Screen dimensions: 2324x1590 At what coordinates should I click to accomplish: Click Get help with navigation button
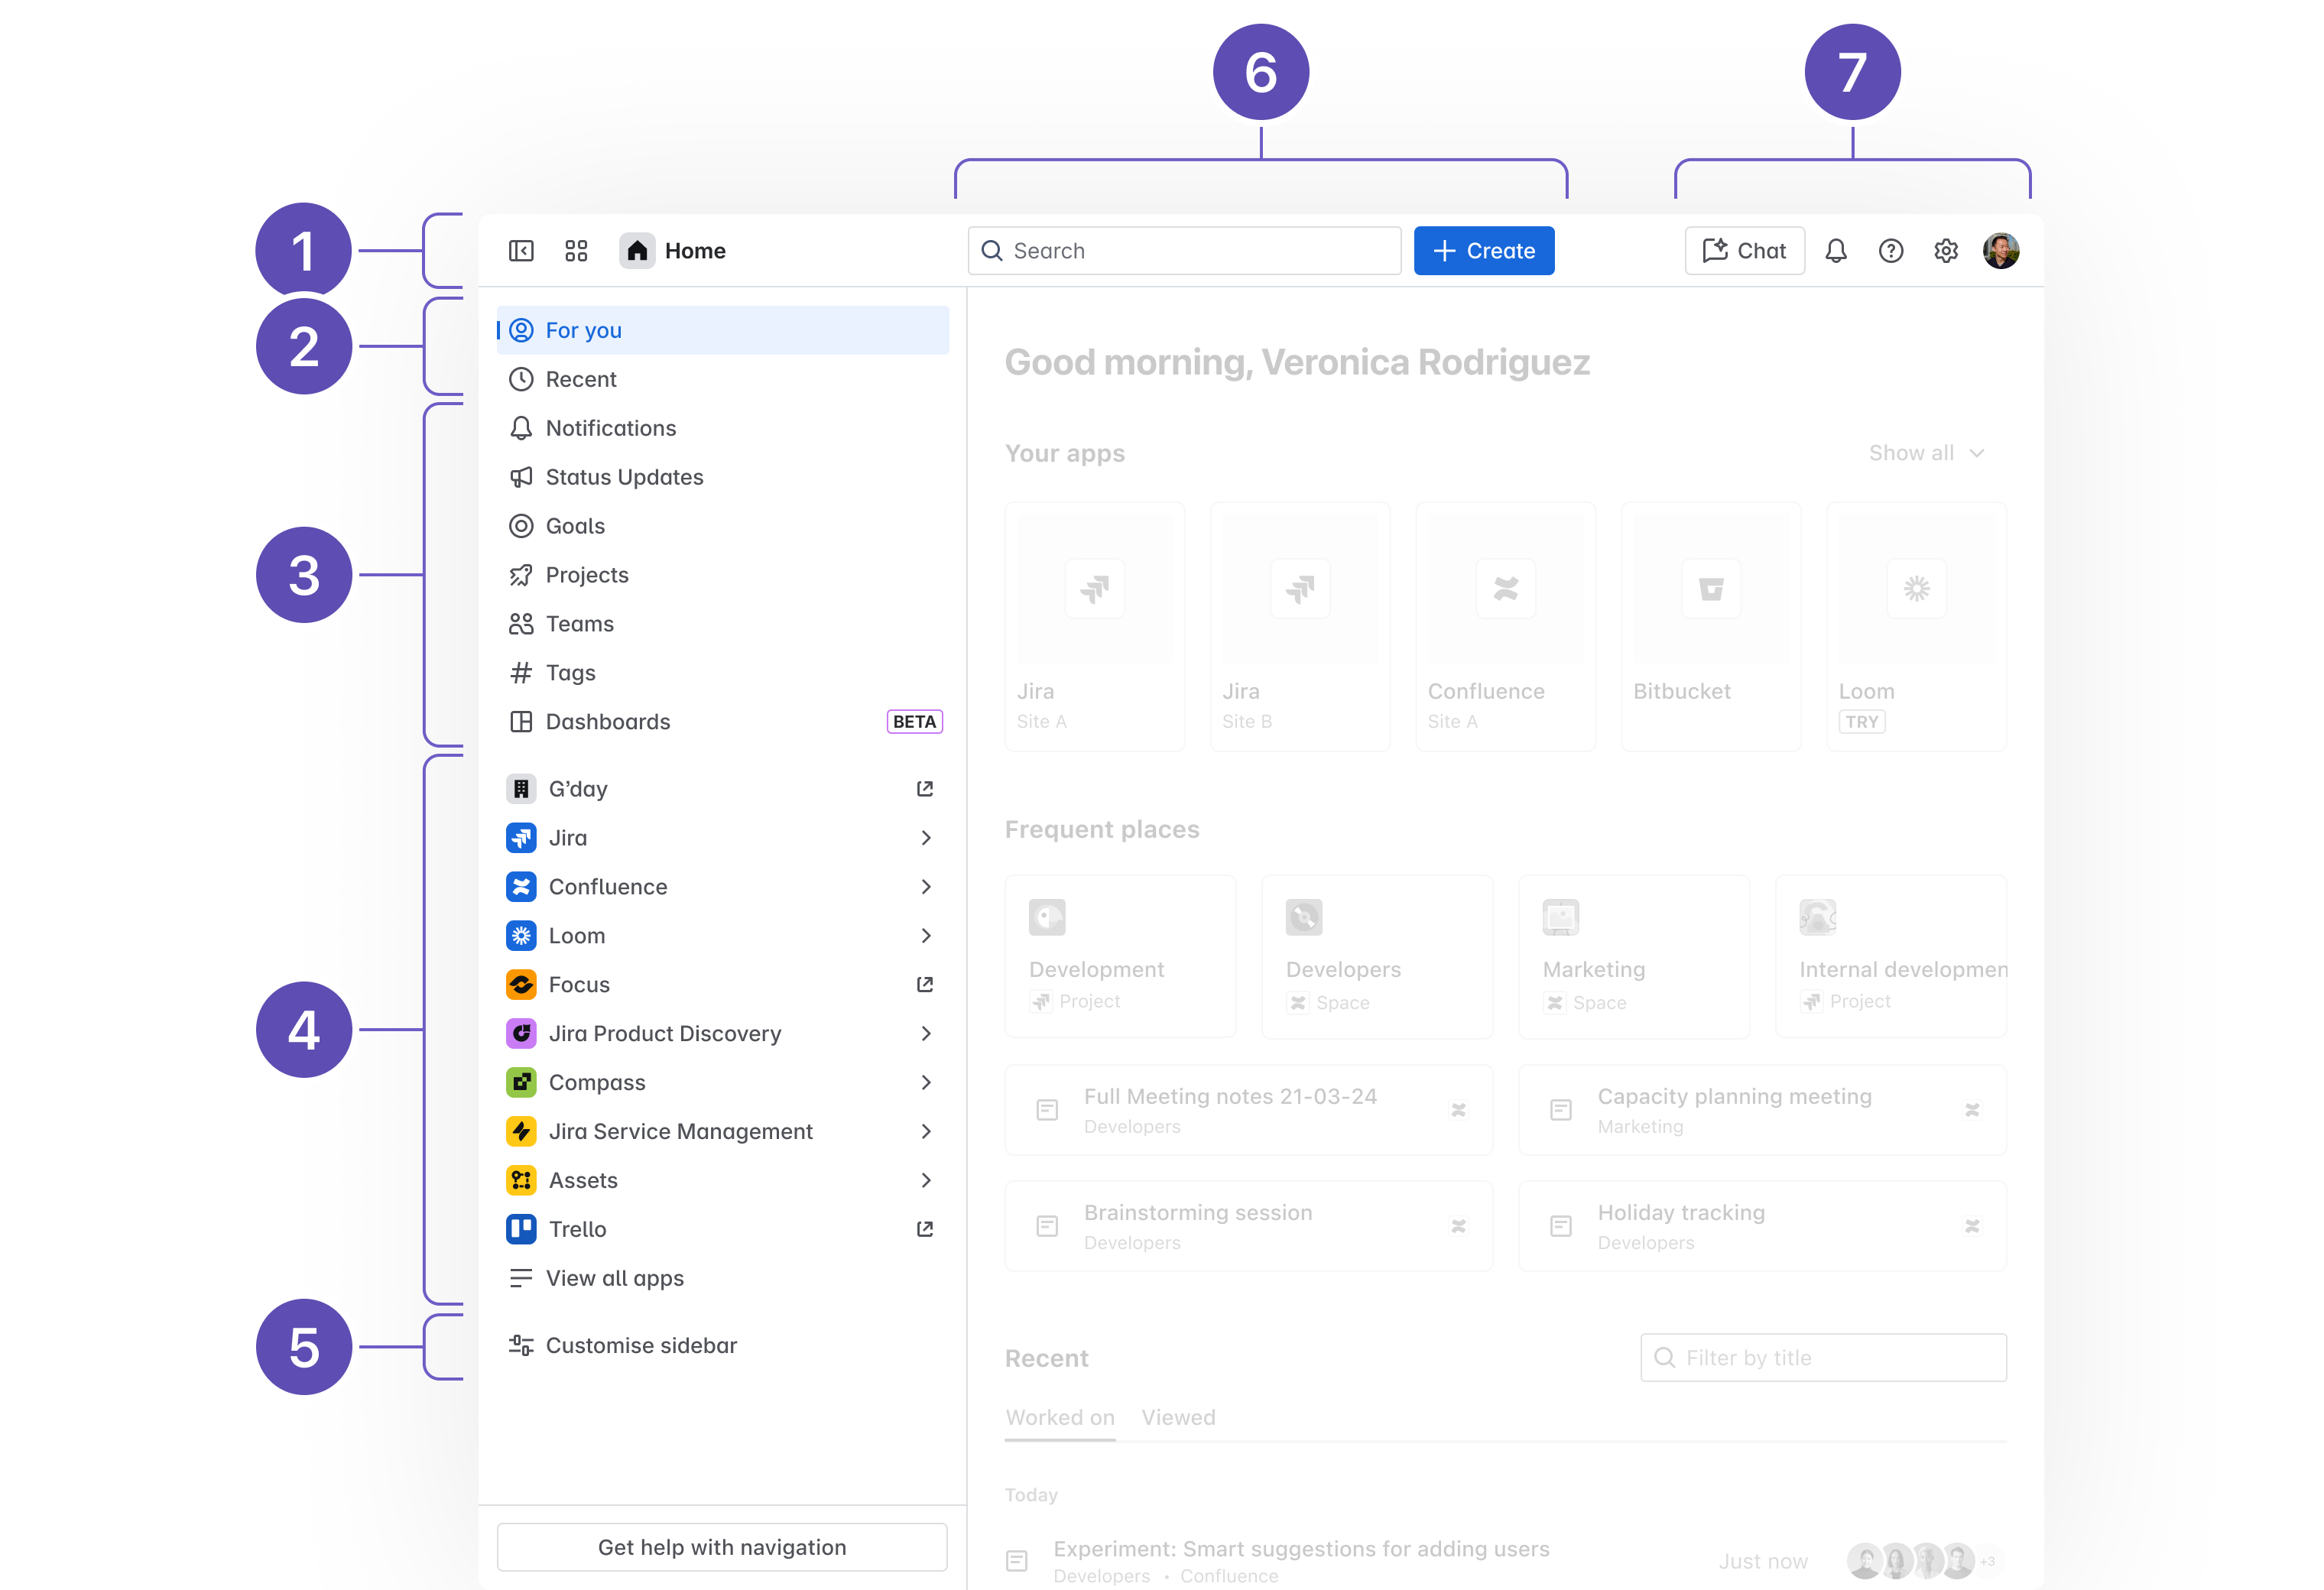coord(722,1547)
